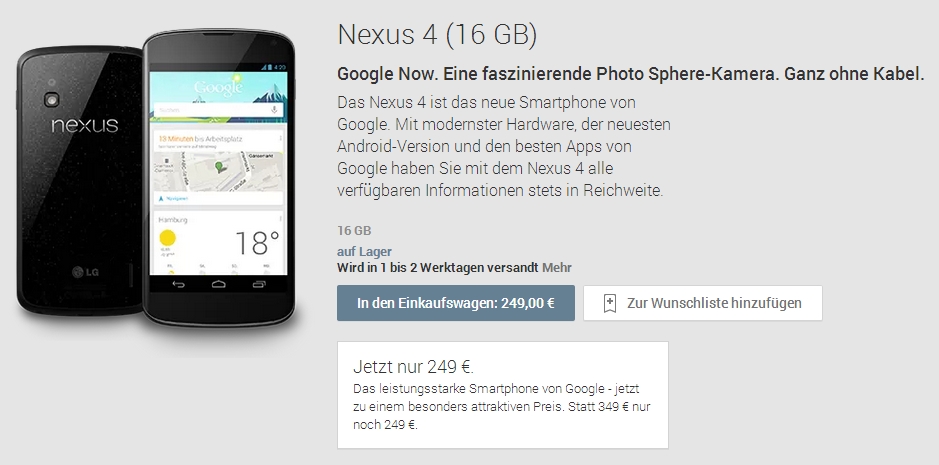Click the Nexus 4 (16 GB) product title
Screen dimensions: 939x465
point(437,35)
